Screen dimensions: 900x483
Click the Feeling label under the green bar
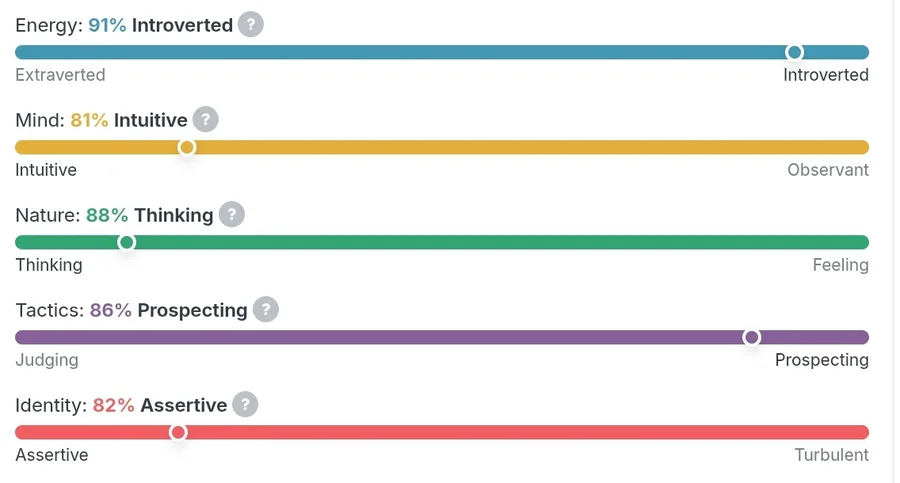[840, 265]
